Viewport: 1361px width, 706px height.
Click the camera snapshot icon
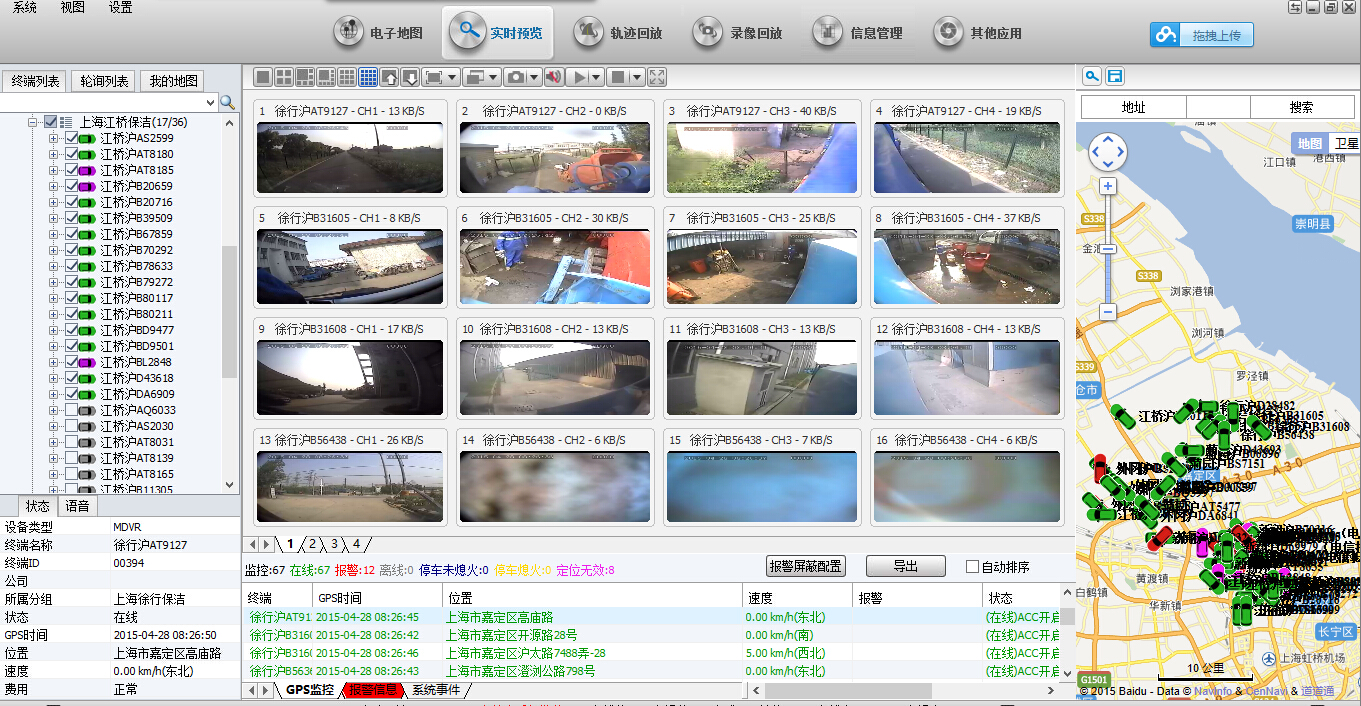coord(515,77)
